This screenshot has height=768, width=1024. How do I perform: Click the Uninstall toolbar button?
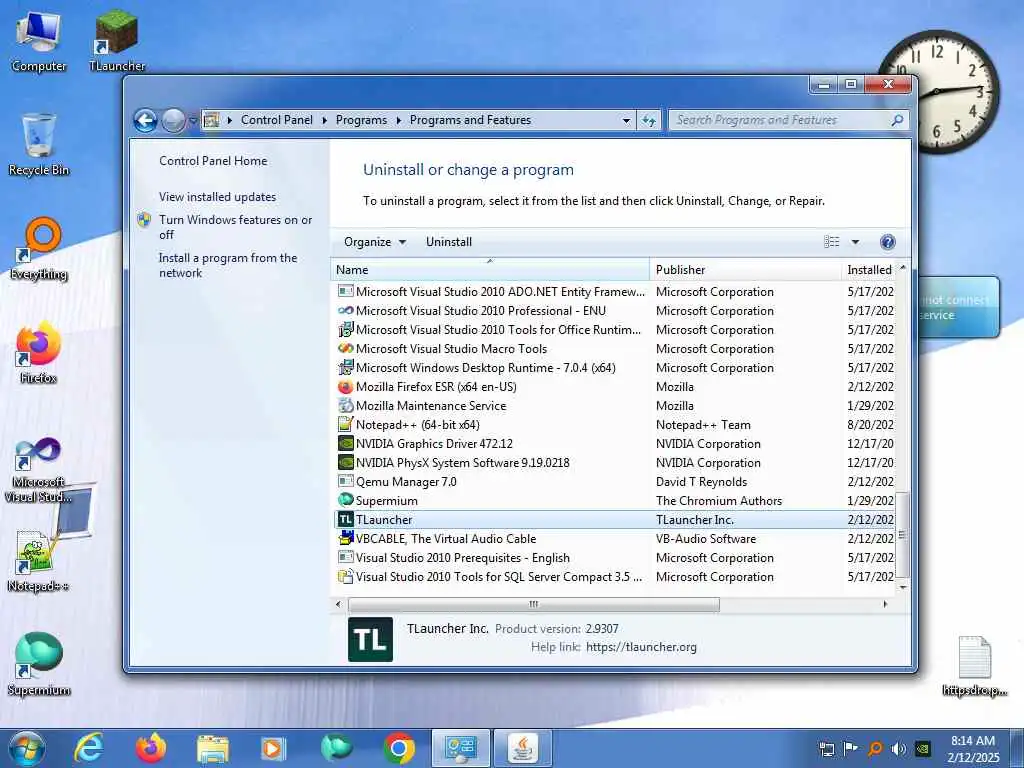449,242
